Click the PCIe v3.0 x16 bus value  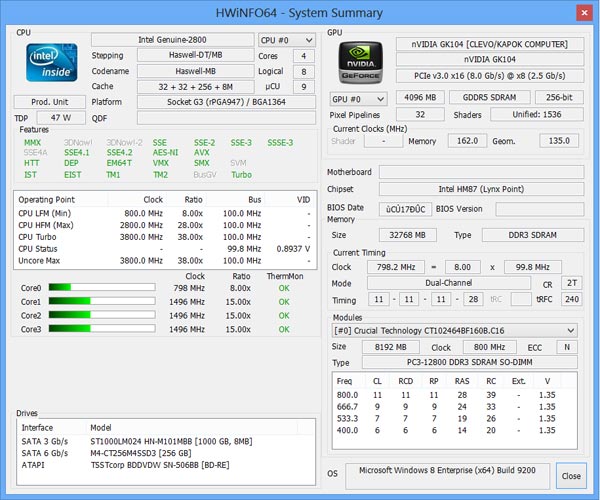click(x=490, y=76)
